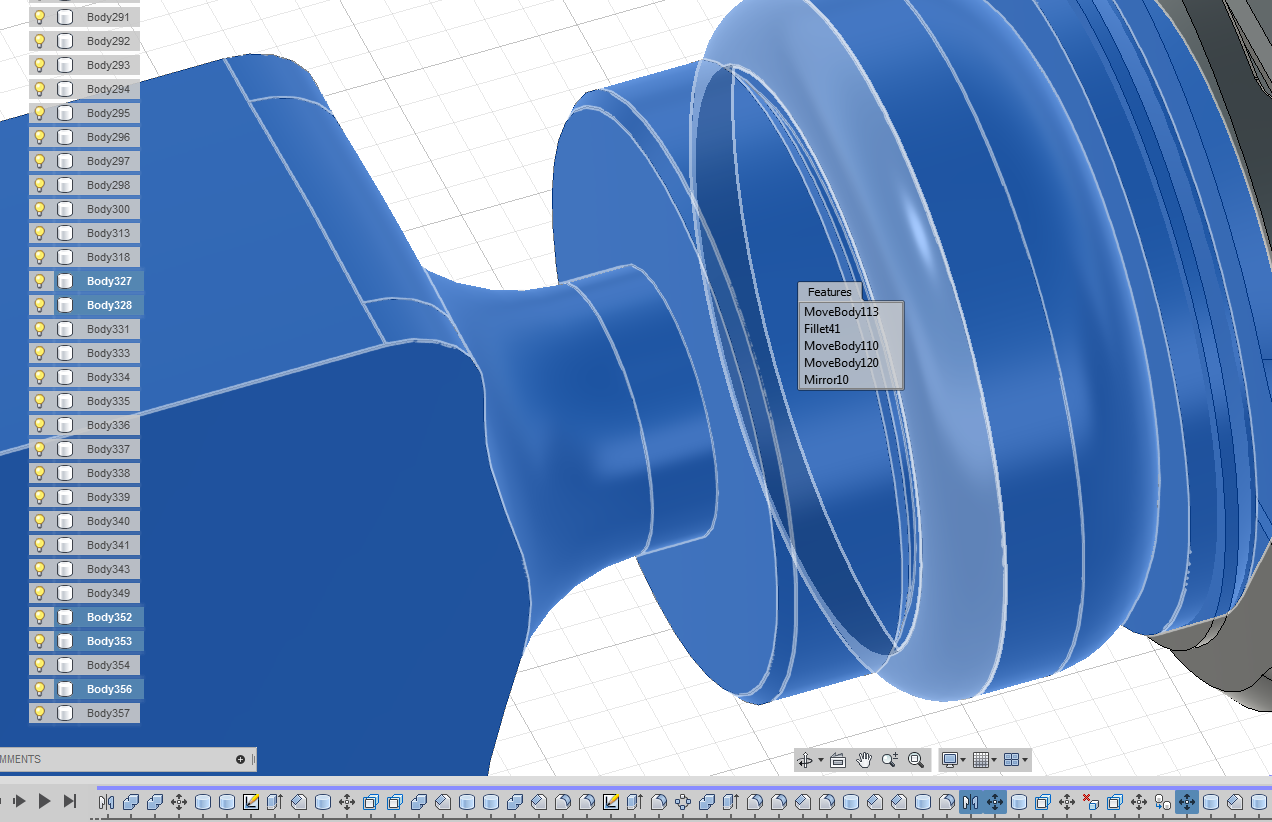Click the Body337 label
Viewport: 1272px width, 822px height.
coord(108,449)
